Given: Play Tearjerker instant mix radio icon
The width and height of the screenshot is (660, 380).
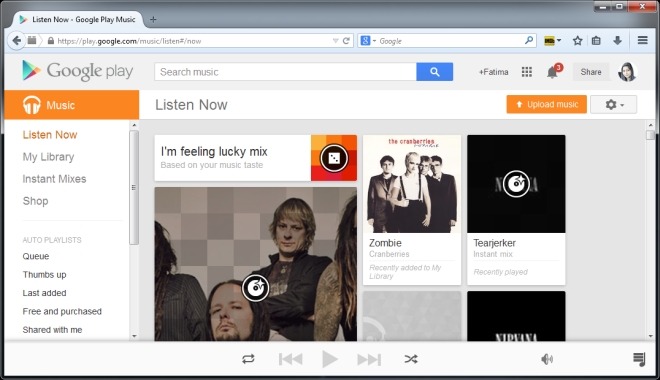Looking at the screenshot, I should coord(516,183).
